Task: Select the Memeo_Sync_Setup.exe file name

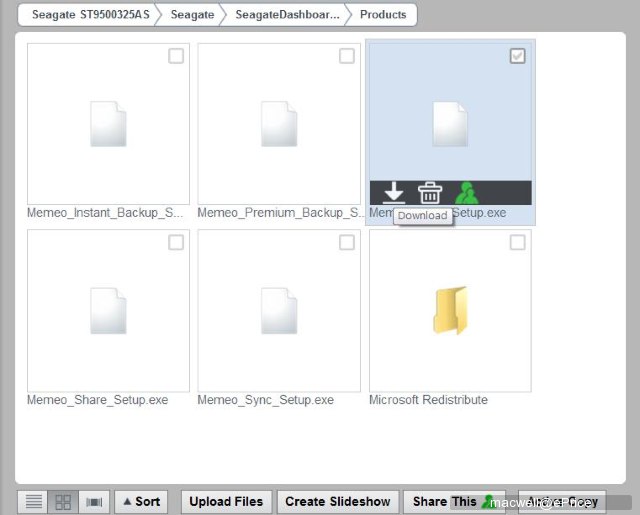Action: [266, 400]
